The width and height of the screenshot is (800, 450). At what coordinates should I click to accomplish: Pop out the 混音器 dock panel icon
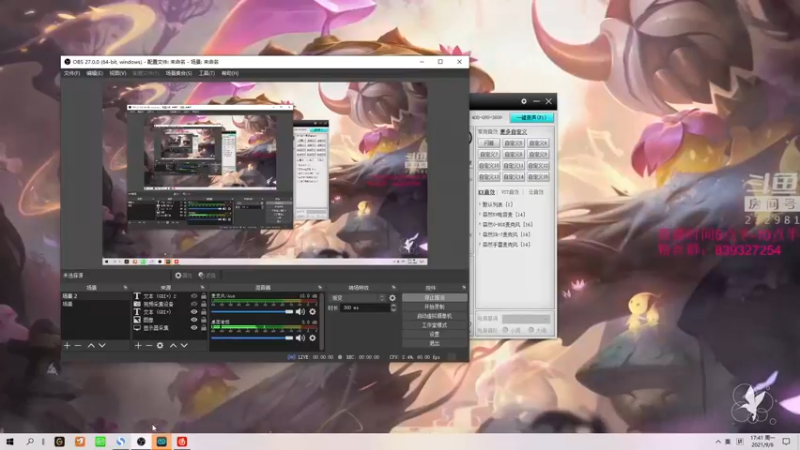point(320,288)
